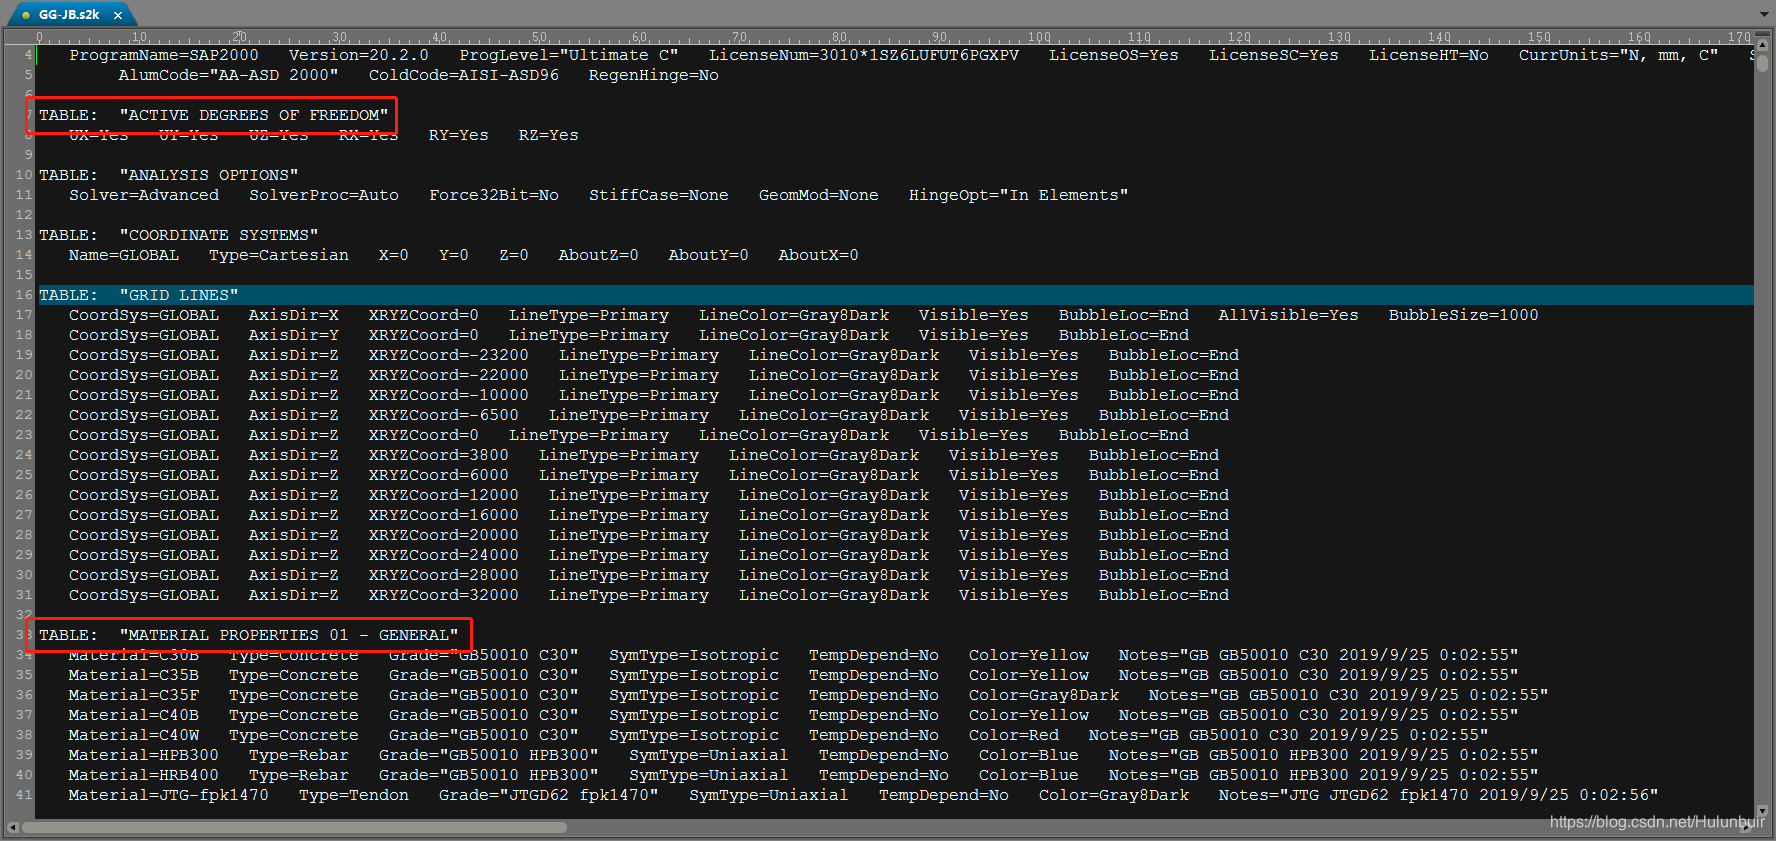Click line number 16 in the gutter
1776x841 pixels.
coord(24,295)
